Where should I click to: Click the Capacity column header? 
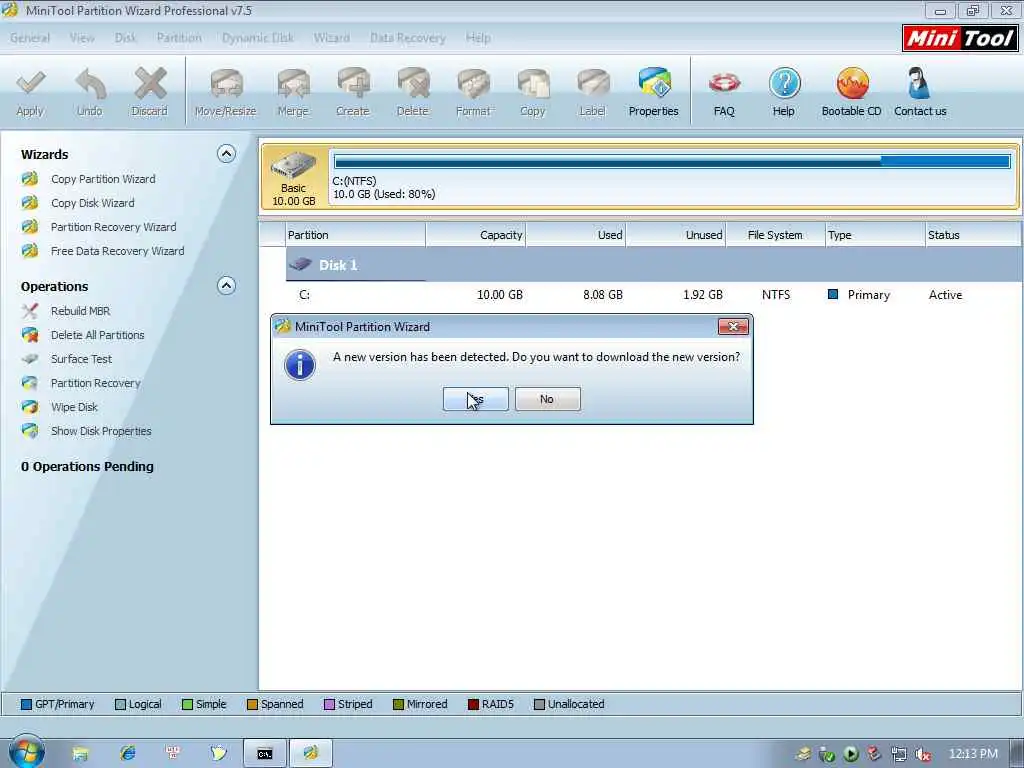point(476,235)
